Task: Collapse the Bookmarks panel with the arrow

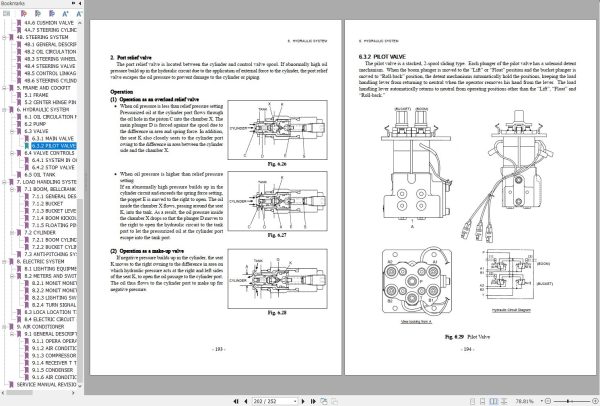Action: 80,3
